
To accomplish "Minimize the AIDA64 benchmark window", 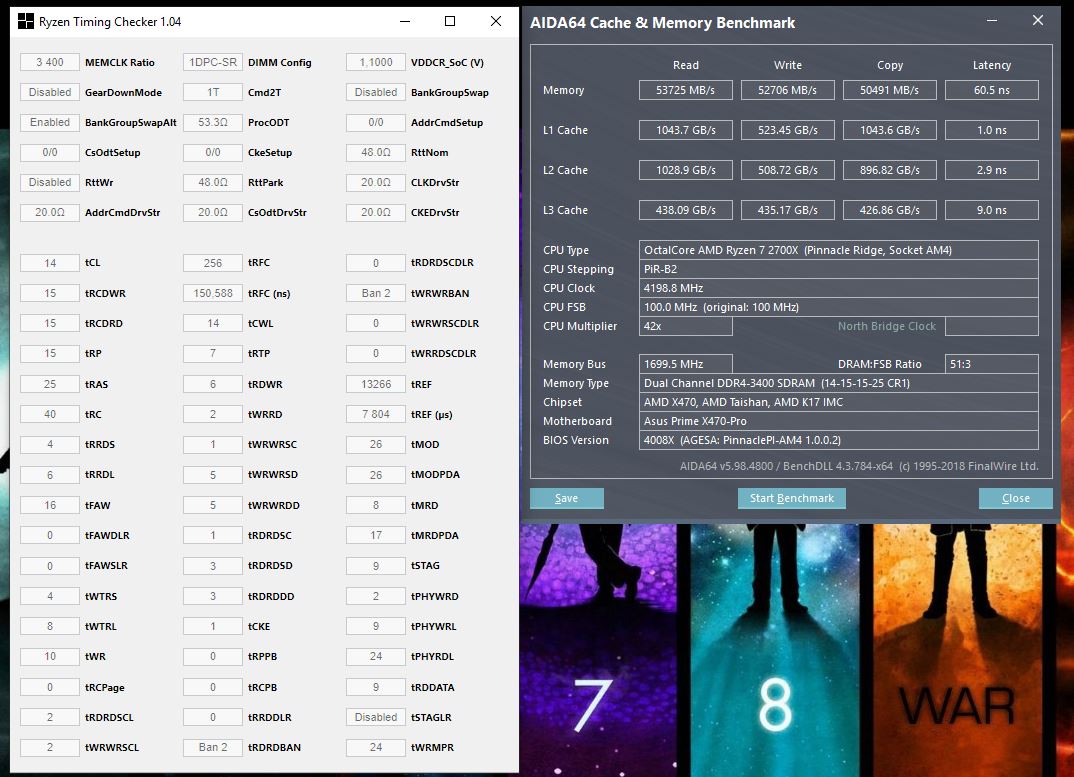I will tap(992, 21).
